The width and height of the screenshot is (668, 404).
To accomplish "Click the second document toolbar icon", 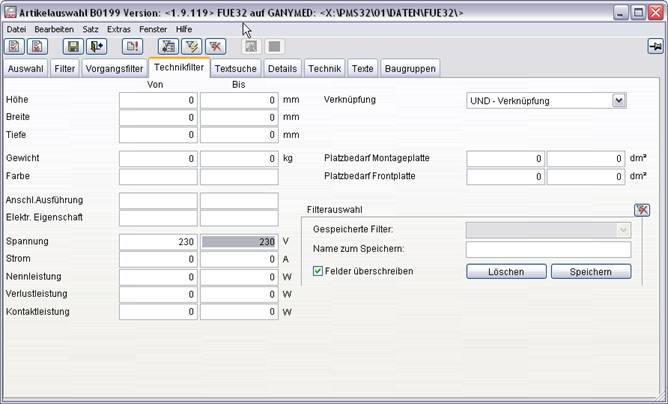I will pyautogui.click(x=36, y=47).
